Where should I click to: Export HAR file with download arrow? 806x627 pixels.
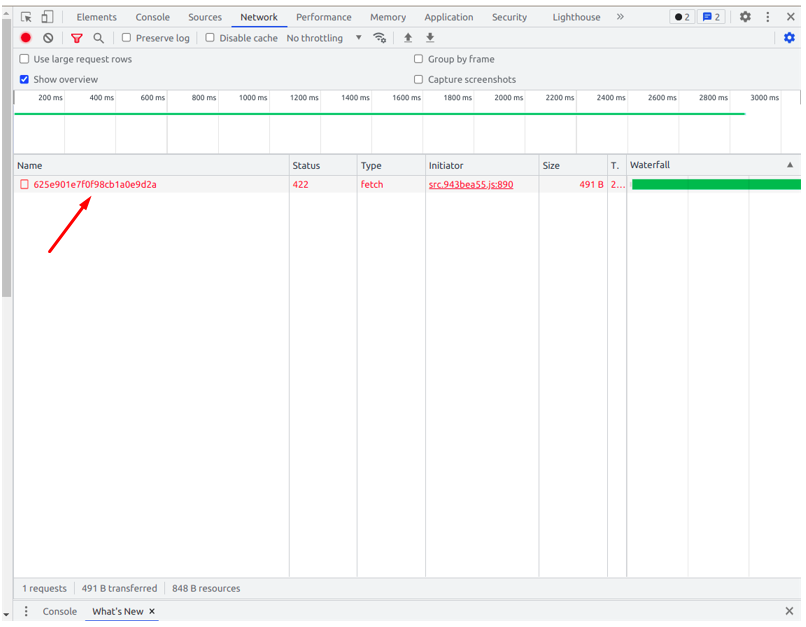coord(430,38)
